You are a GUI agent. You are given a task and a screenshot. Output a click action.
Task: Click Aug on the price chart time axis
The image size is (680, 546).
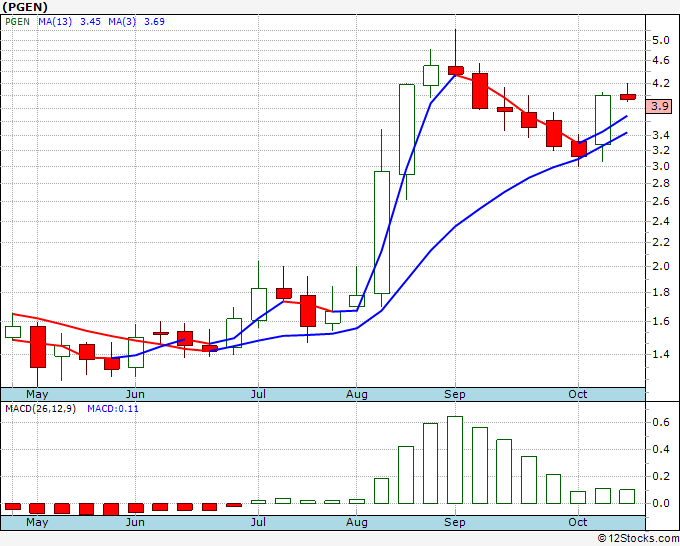pyautogui.click(x=356, y=394)
